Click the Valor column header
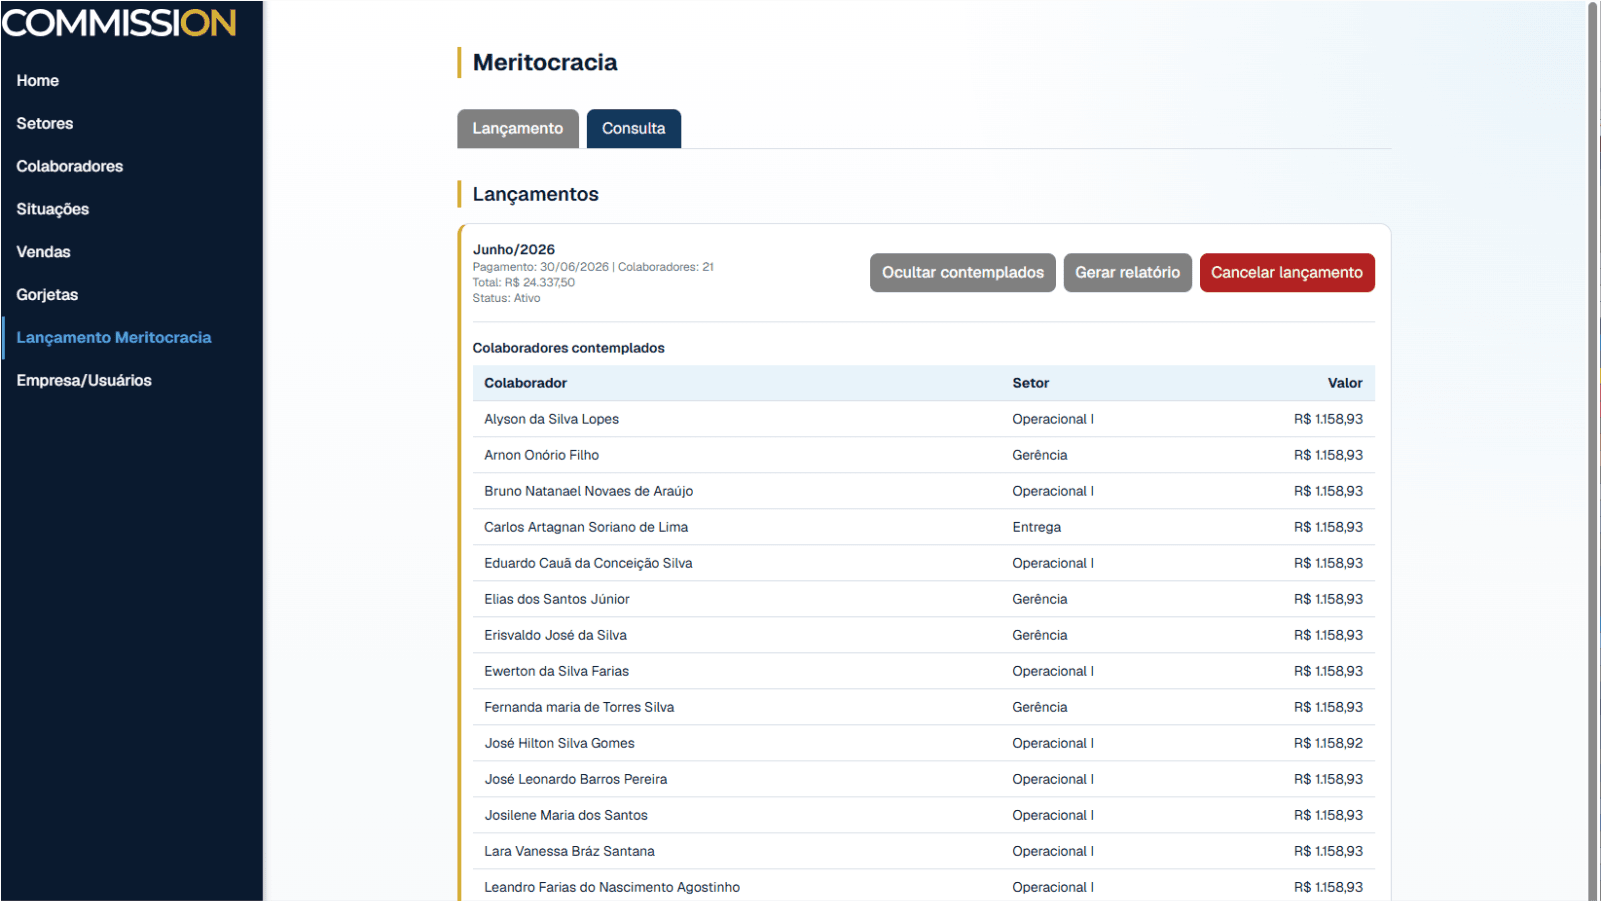Viewport: 1601px width, 901px height. coord(1345,383)
